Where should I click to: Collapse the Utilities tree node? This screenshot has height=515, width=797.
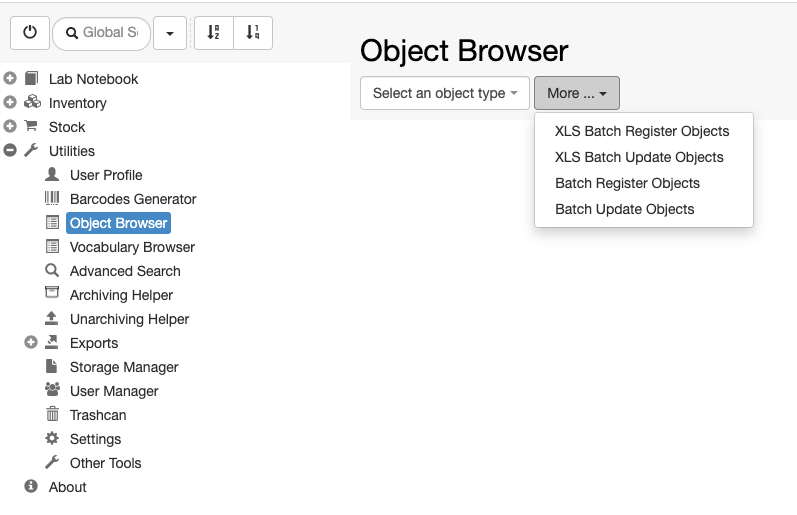(x=10, y=150)
